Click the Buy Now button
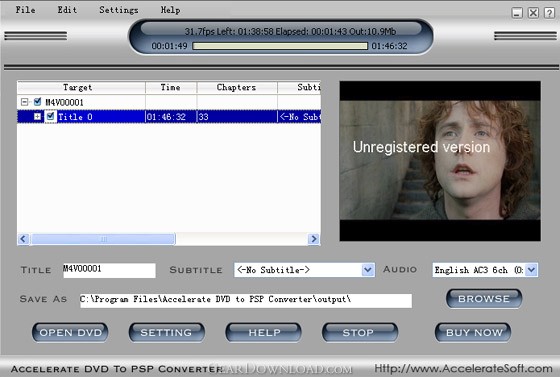Viewport: 560px width, 377px height. click(473, 332)
